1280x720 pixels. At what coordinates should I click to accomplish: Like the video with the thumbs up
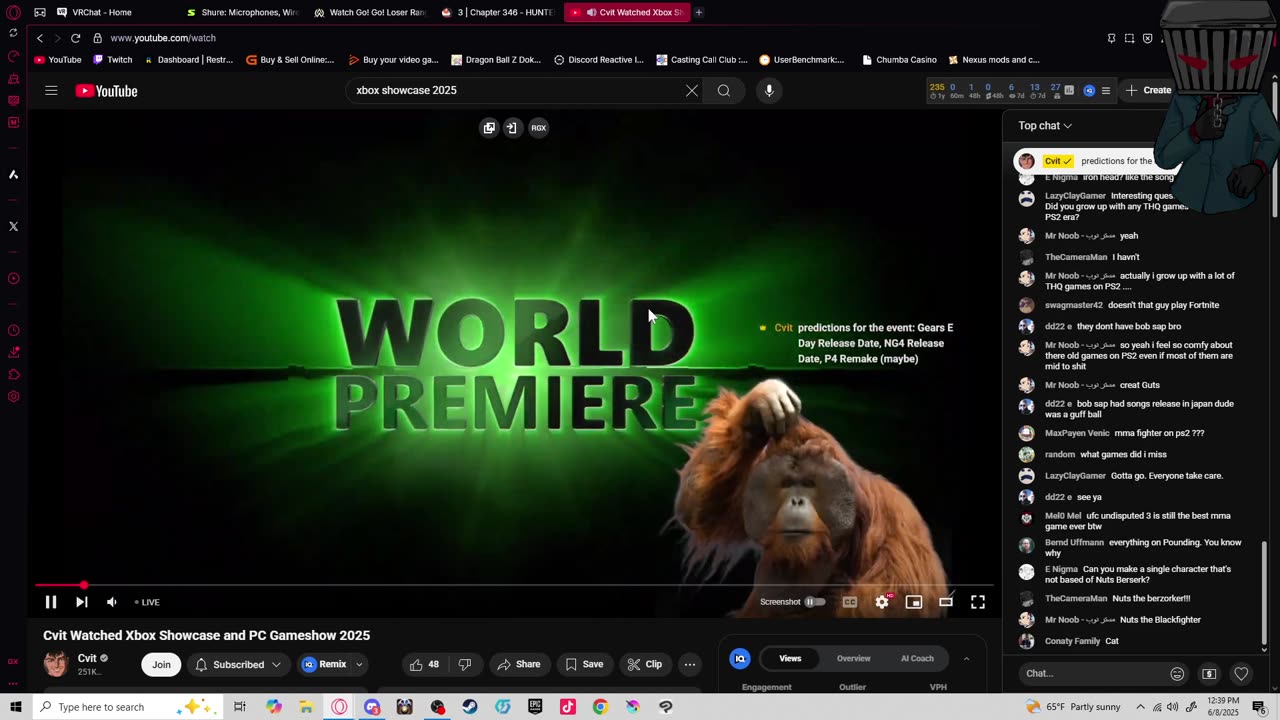(424, 664)
